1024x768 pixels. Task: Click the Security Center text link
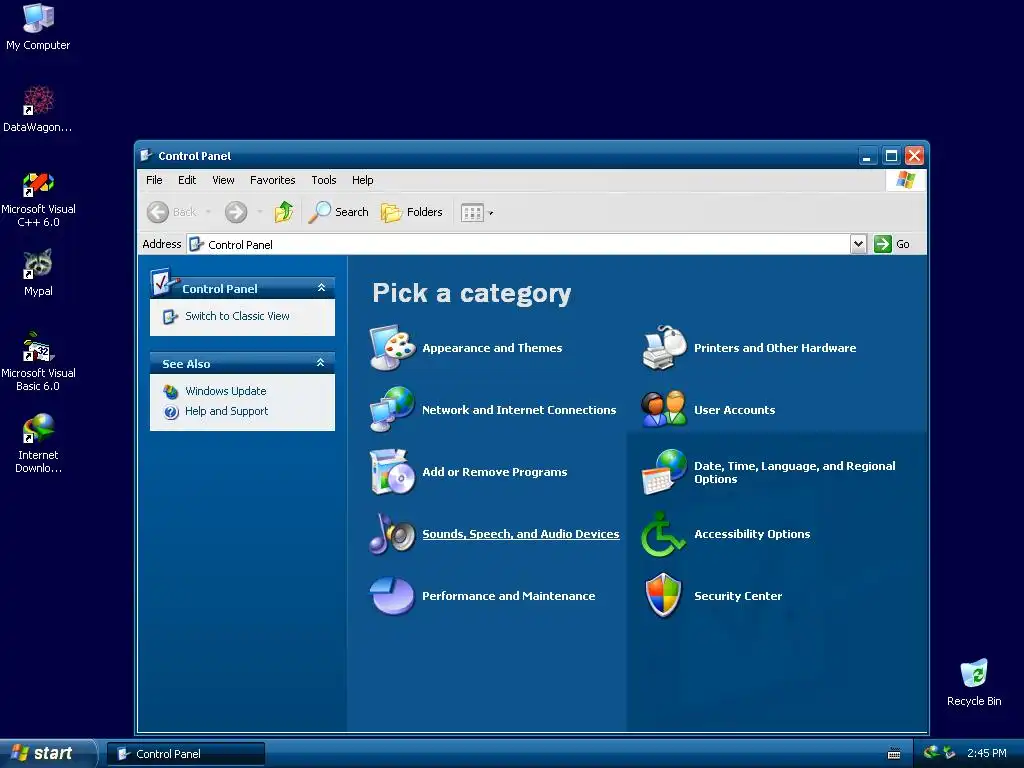737,596
